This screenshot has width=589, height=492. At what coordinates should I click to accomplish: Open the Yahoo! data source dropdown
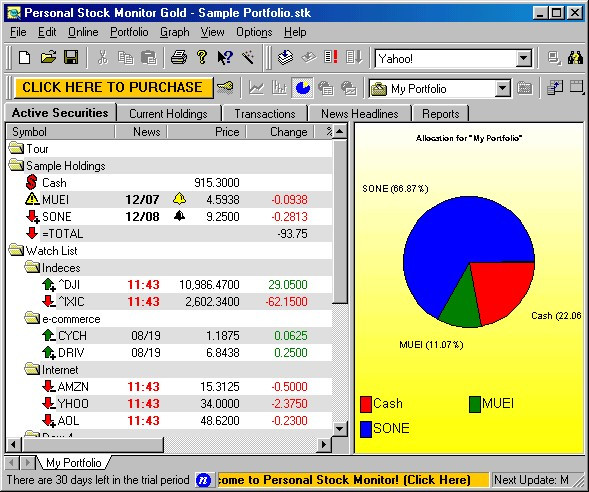coord(523,59)
